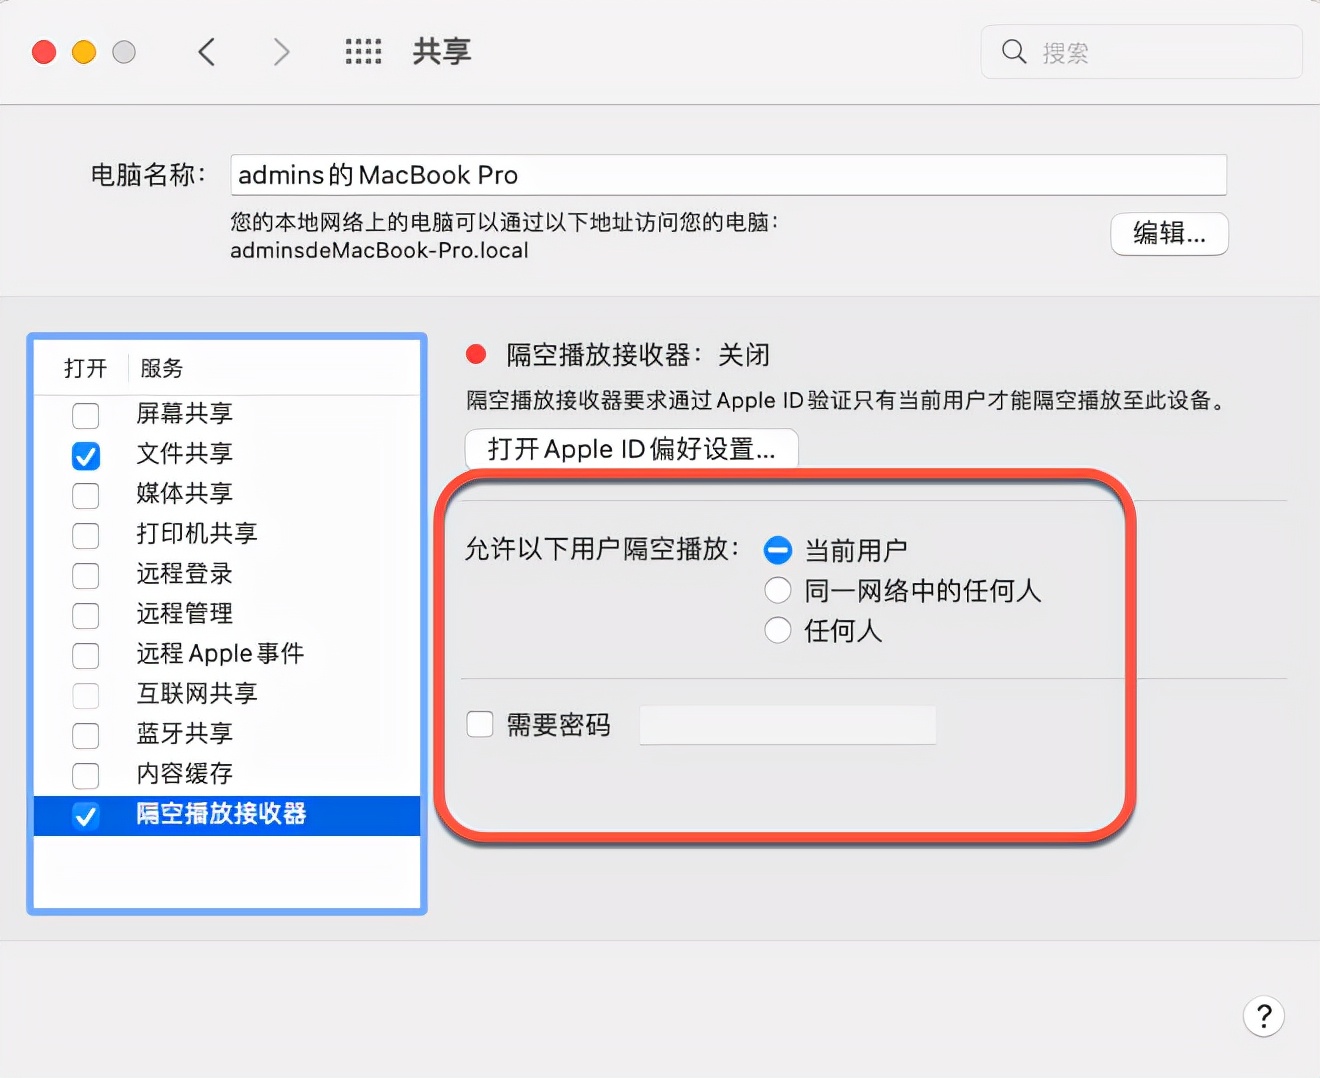Close the 共享 window with red button

44,52
